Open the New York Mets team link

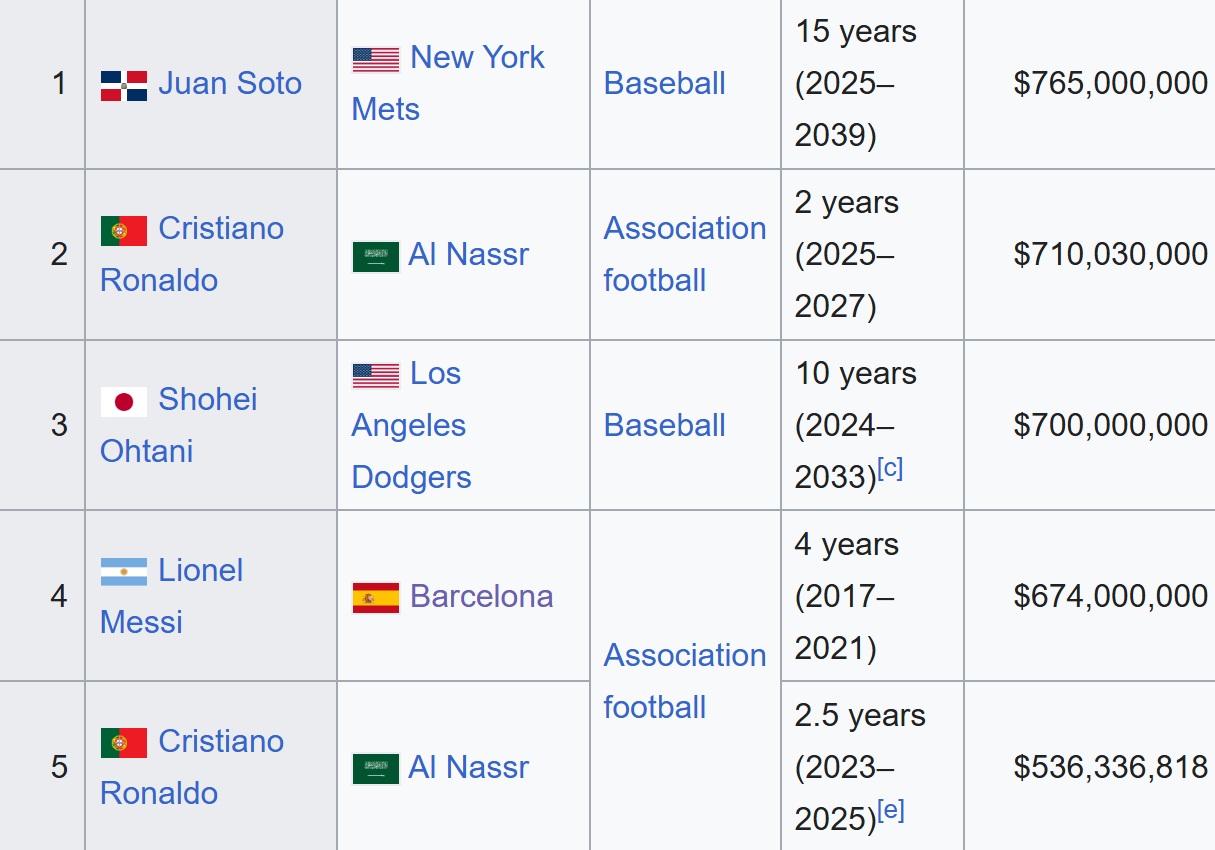click(x=448, y=83)
